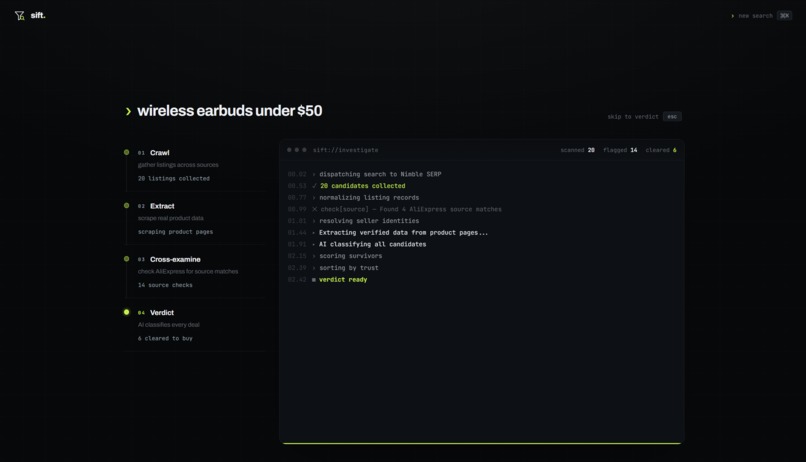
Task: Click the middle terminal window dot
Action: click(297, 150)
